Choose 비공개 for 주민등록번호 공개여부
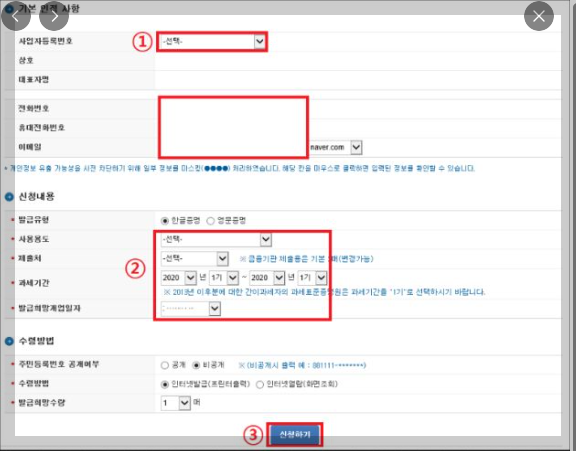Image resolution: width=576 pixels, height=451 pixels. coord(196,365)
